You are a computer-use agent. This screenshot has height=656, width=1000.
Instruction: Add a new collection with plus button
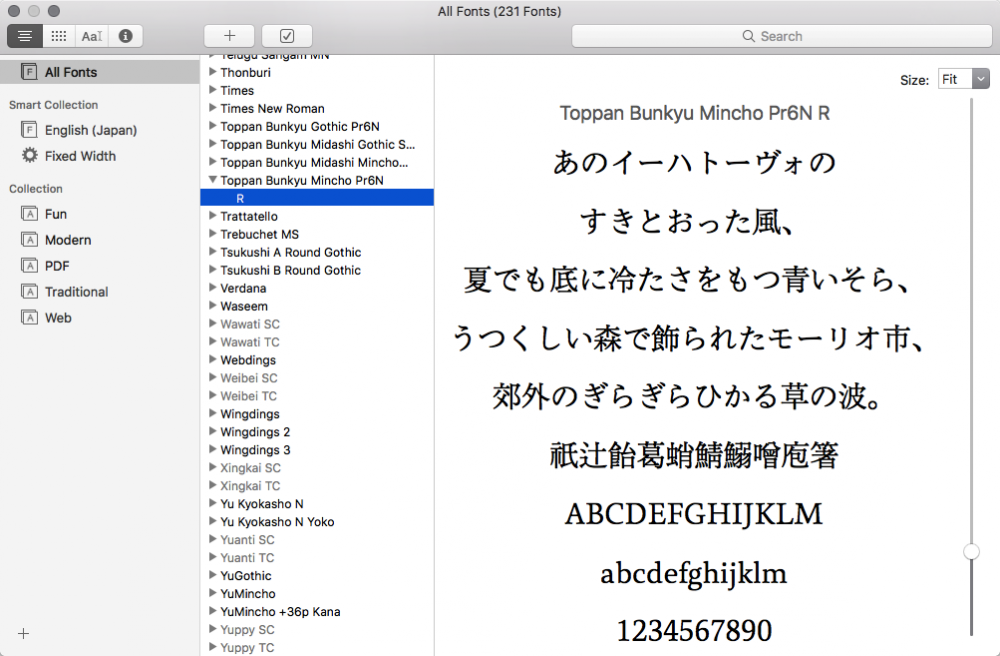(24, 634)
